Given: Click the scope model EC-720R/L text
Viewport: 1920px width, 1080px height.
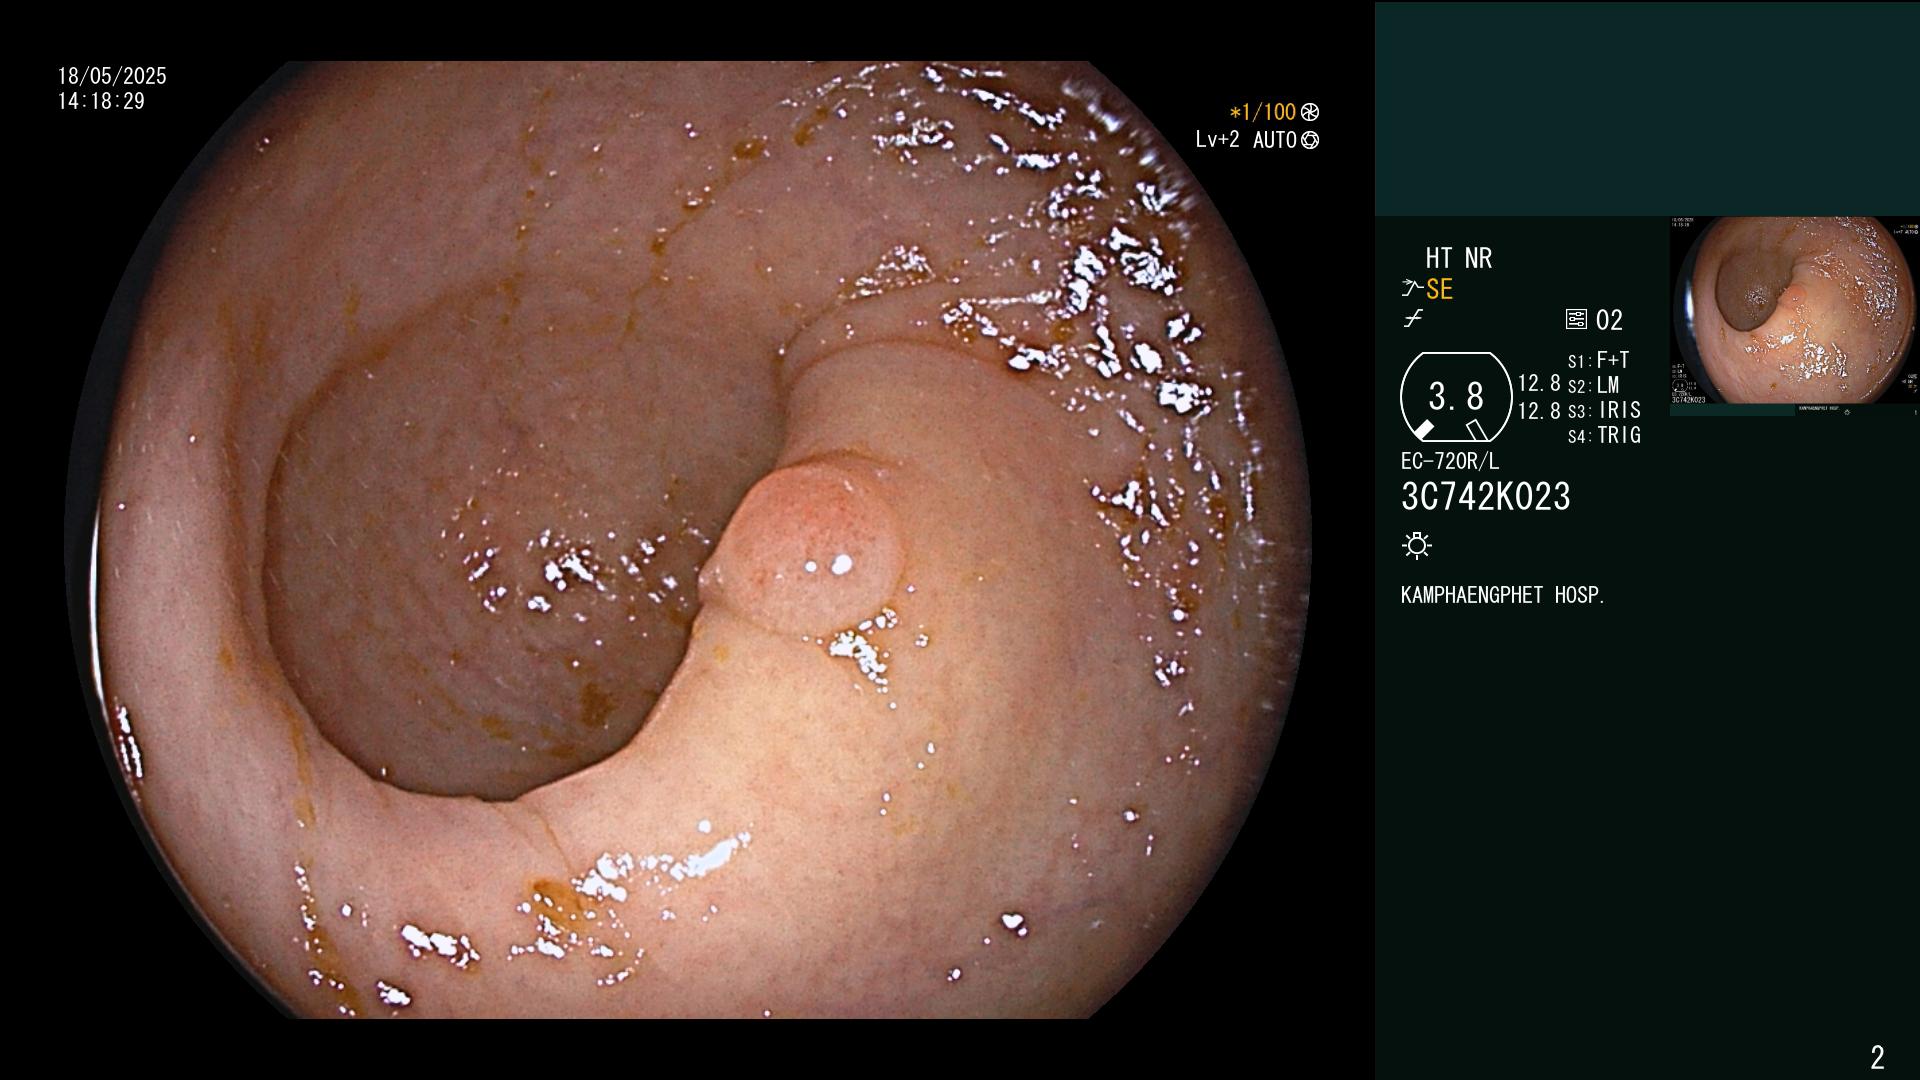Looking at the screenshot, I should [x=1450, y=462].
